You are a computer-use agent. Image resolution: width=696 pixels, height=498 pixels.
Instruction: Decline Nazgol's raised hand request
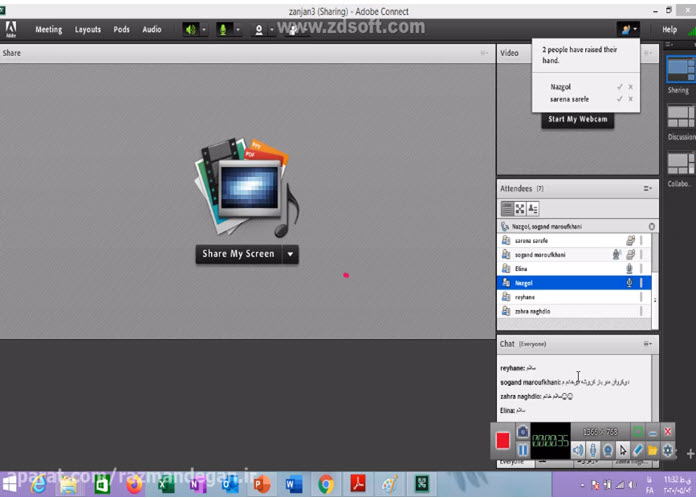coord(630,87)
